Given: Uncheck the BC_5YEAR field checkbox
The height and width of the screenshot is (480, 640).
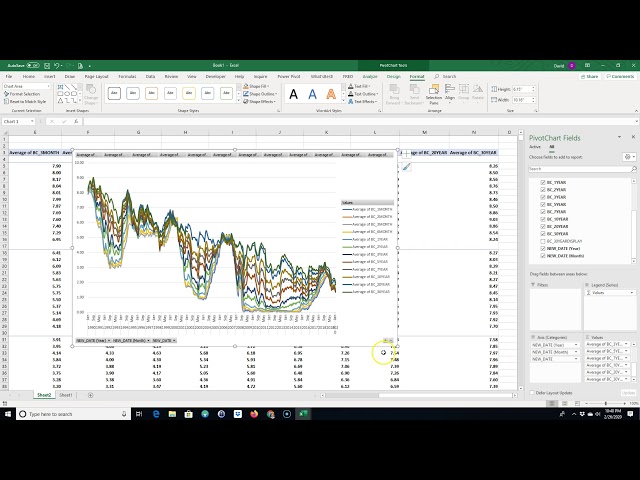Looking at the screenshot, I should (x=543, y=204).
